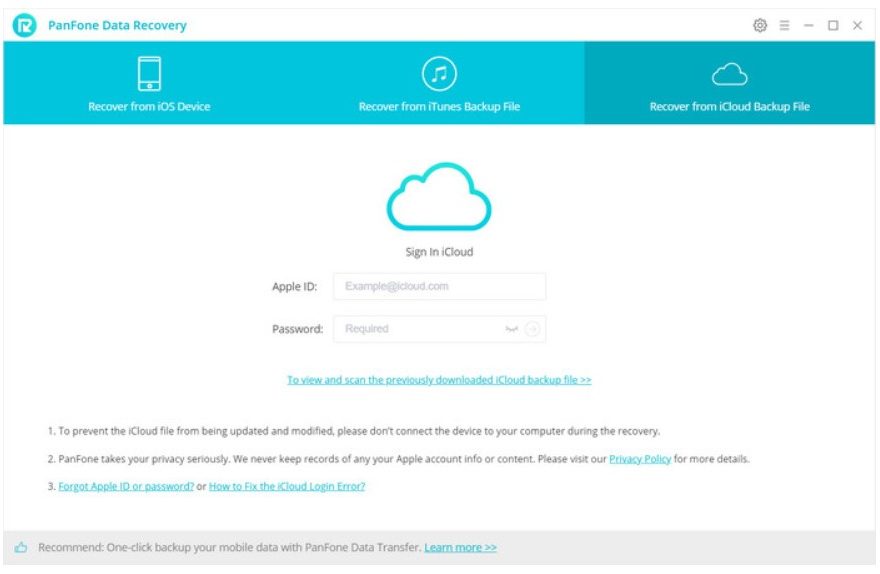
Task: Switch to Recover from iTunes Backup File tab
Action: pos(439,106)
